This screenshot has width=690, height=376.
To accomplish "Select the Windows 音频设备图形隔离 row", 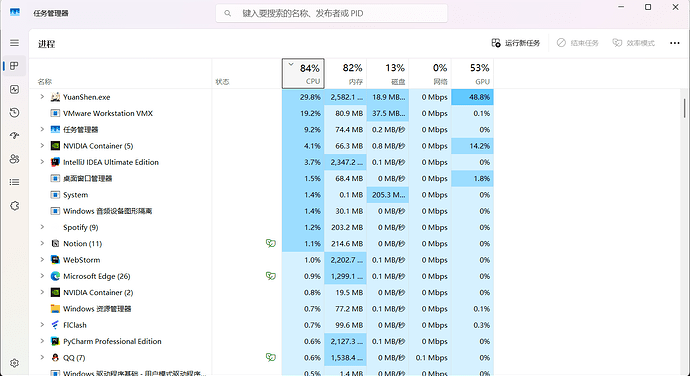I will click(261, 211).
